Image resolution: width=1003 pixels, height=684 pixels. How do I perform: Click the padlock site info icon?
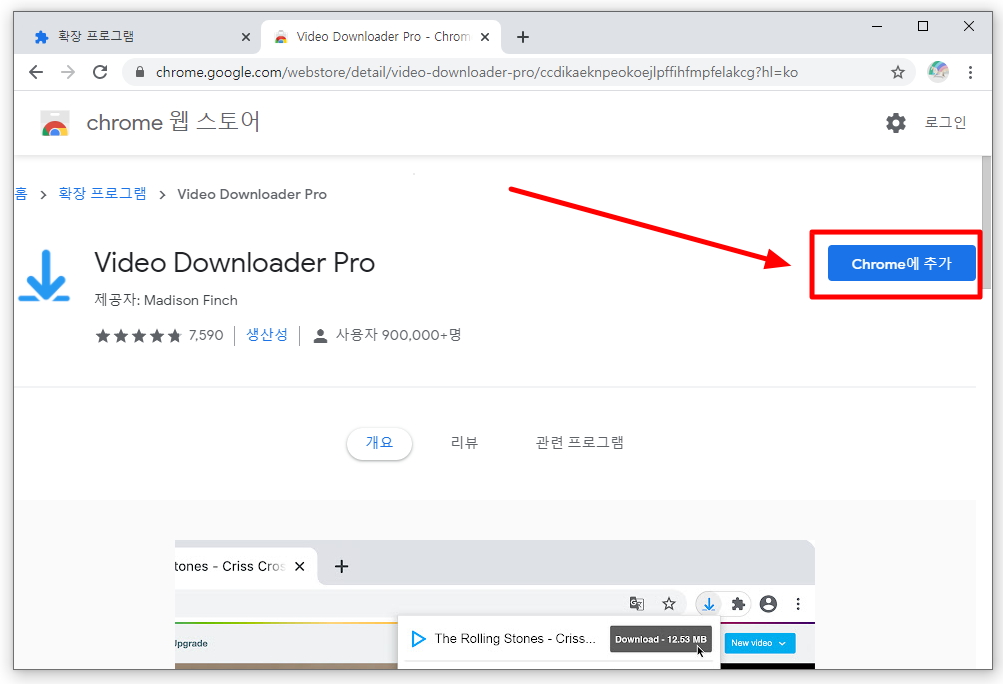[140, 72]
